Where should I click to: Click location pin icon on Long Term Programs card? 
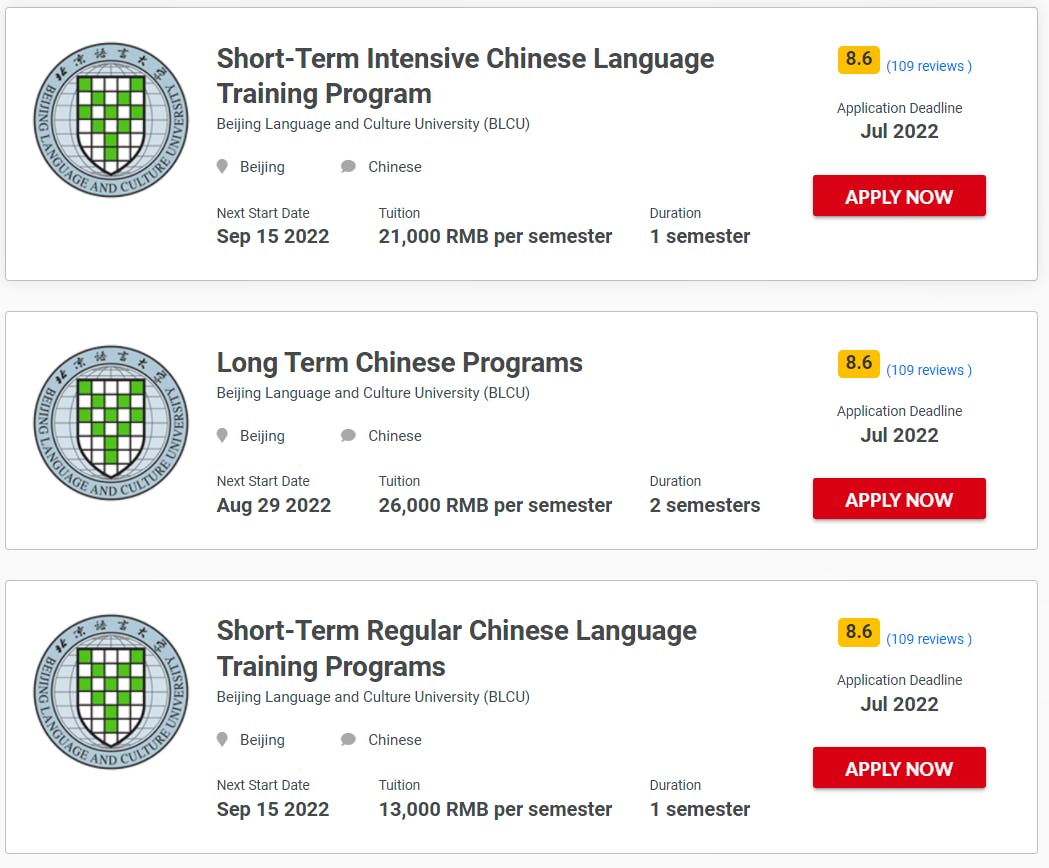[222, 436]
